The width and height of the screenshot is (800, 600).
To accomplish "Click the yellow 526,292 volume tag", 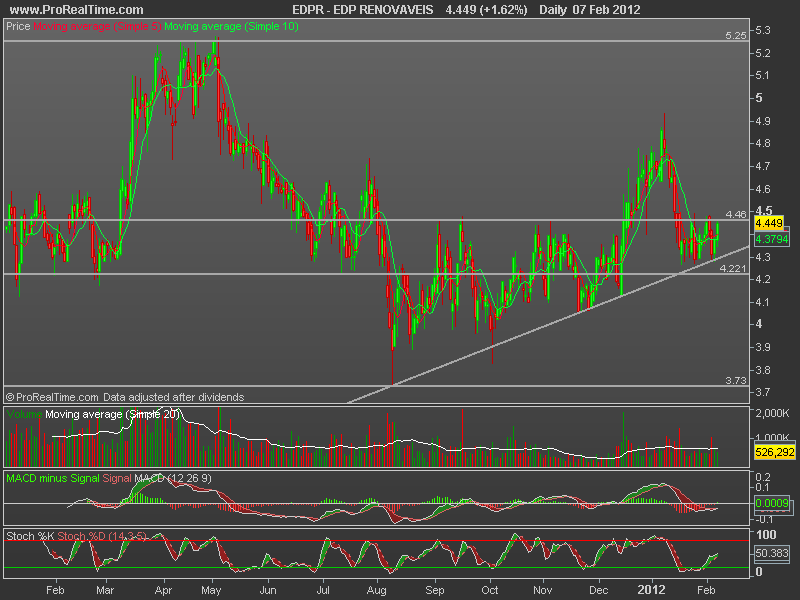I will (x=774, y=452).
